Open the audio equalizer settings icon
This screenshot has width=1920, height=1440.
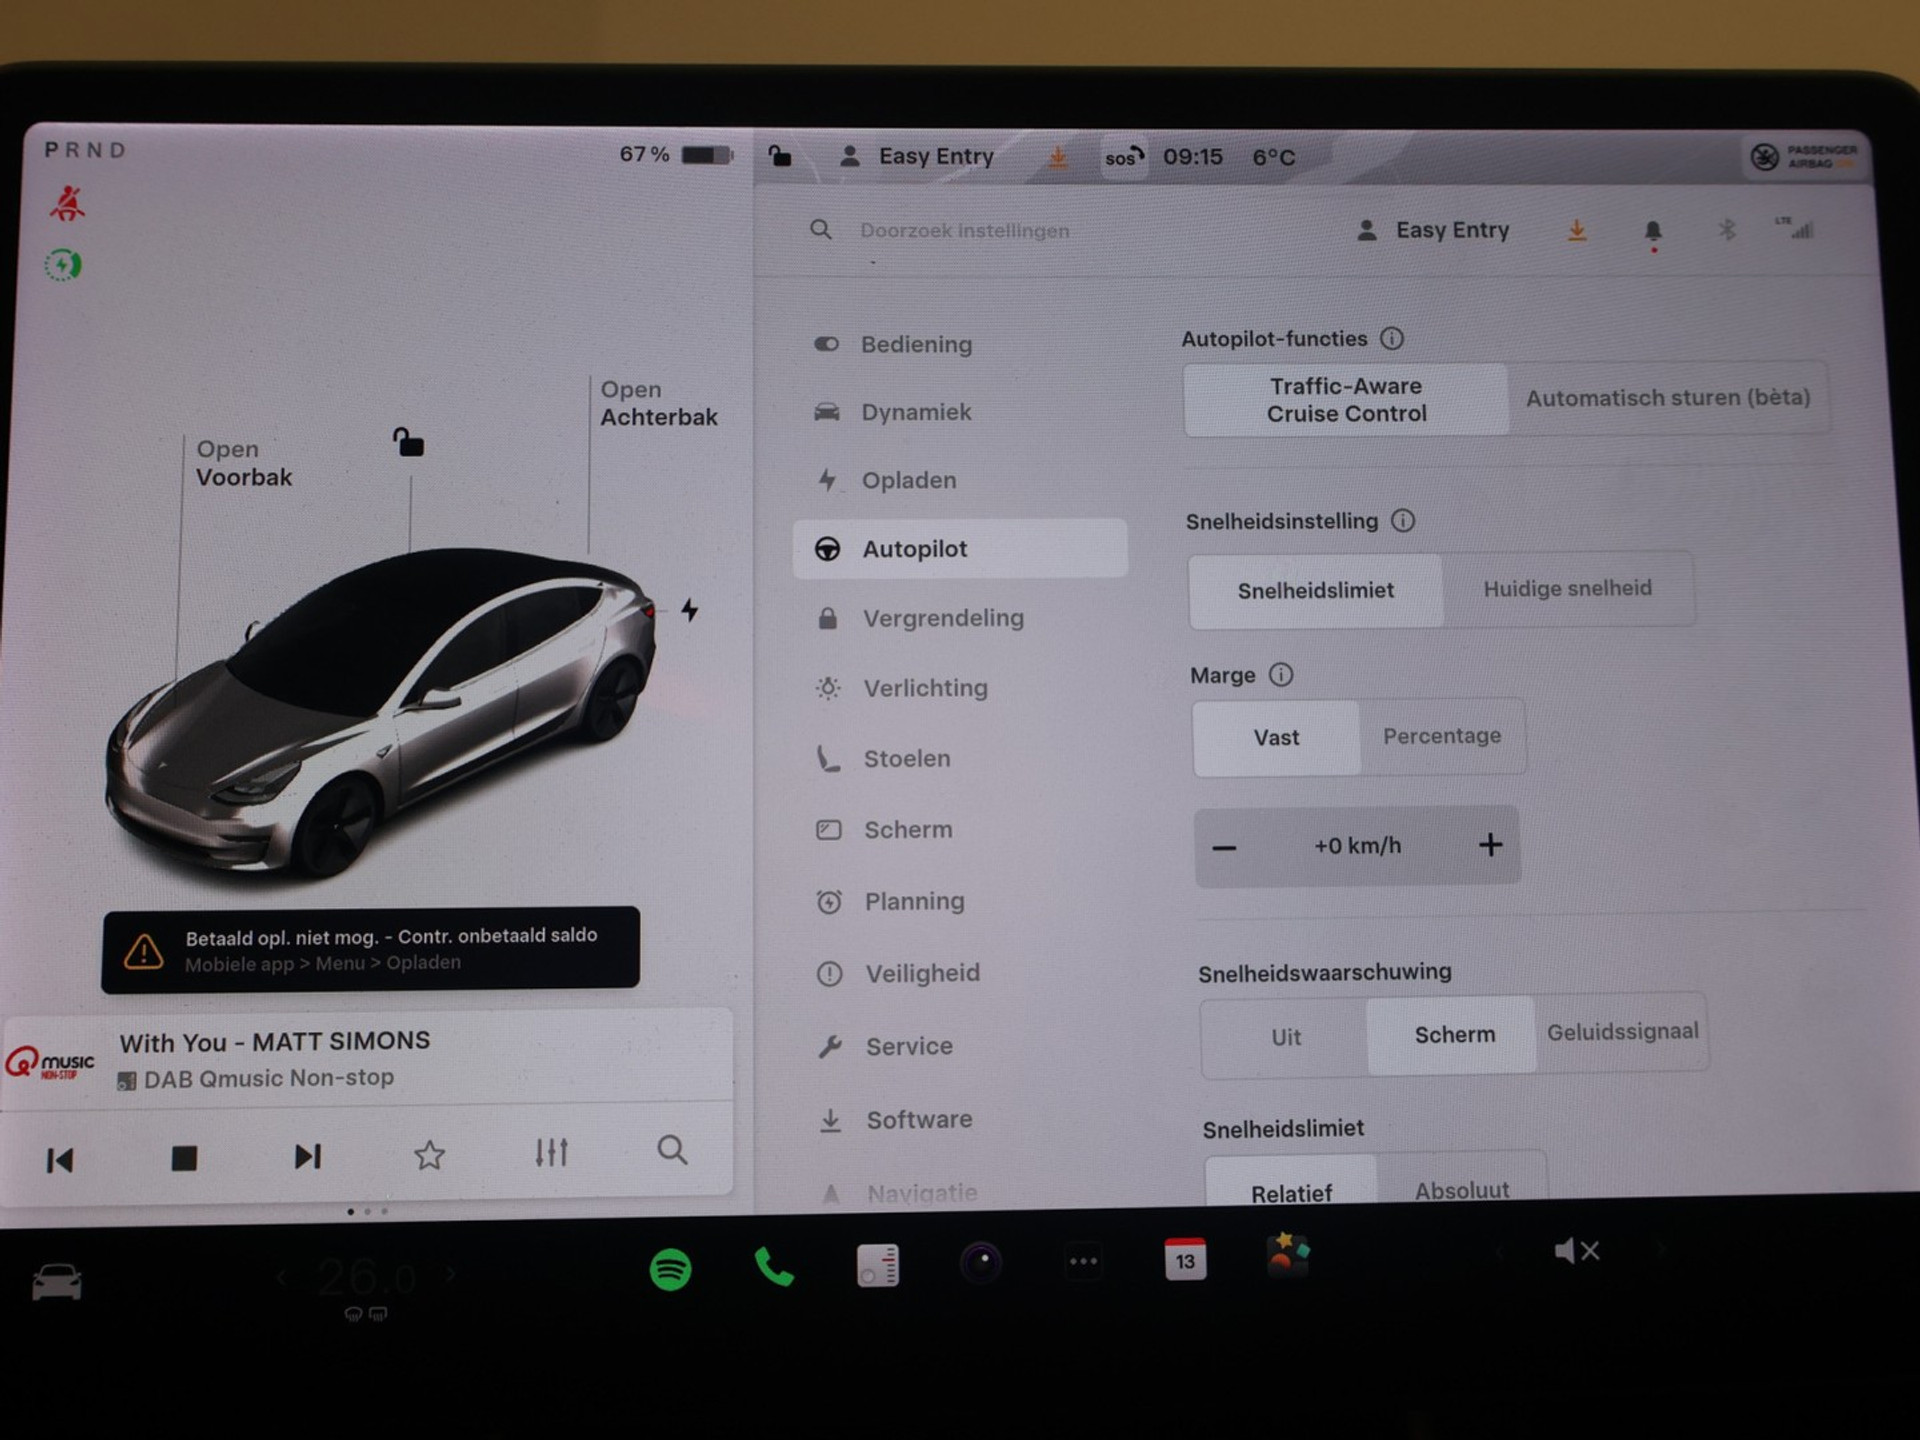[551, 1153]
